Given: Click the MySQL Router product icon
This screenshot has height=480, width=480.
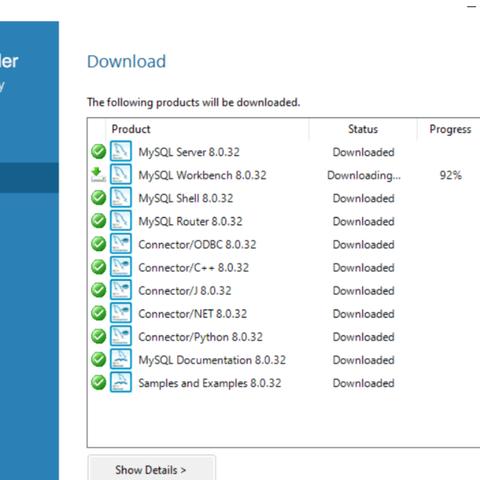Looking at the screenshot, I should click(121, 220).
